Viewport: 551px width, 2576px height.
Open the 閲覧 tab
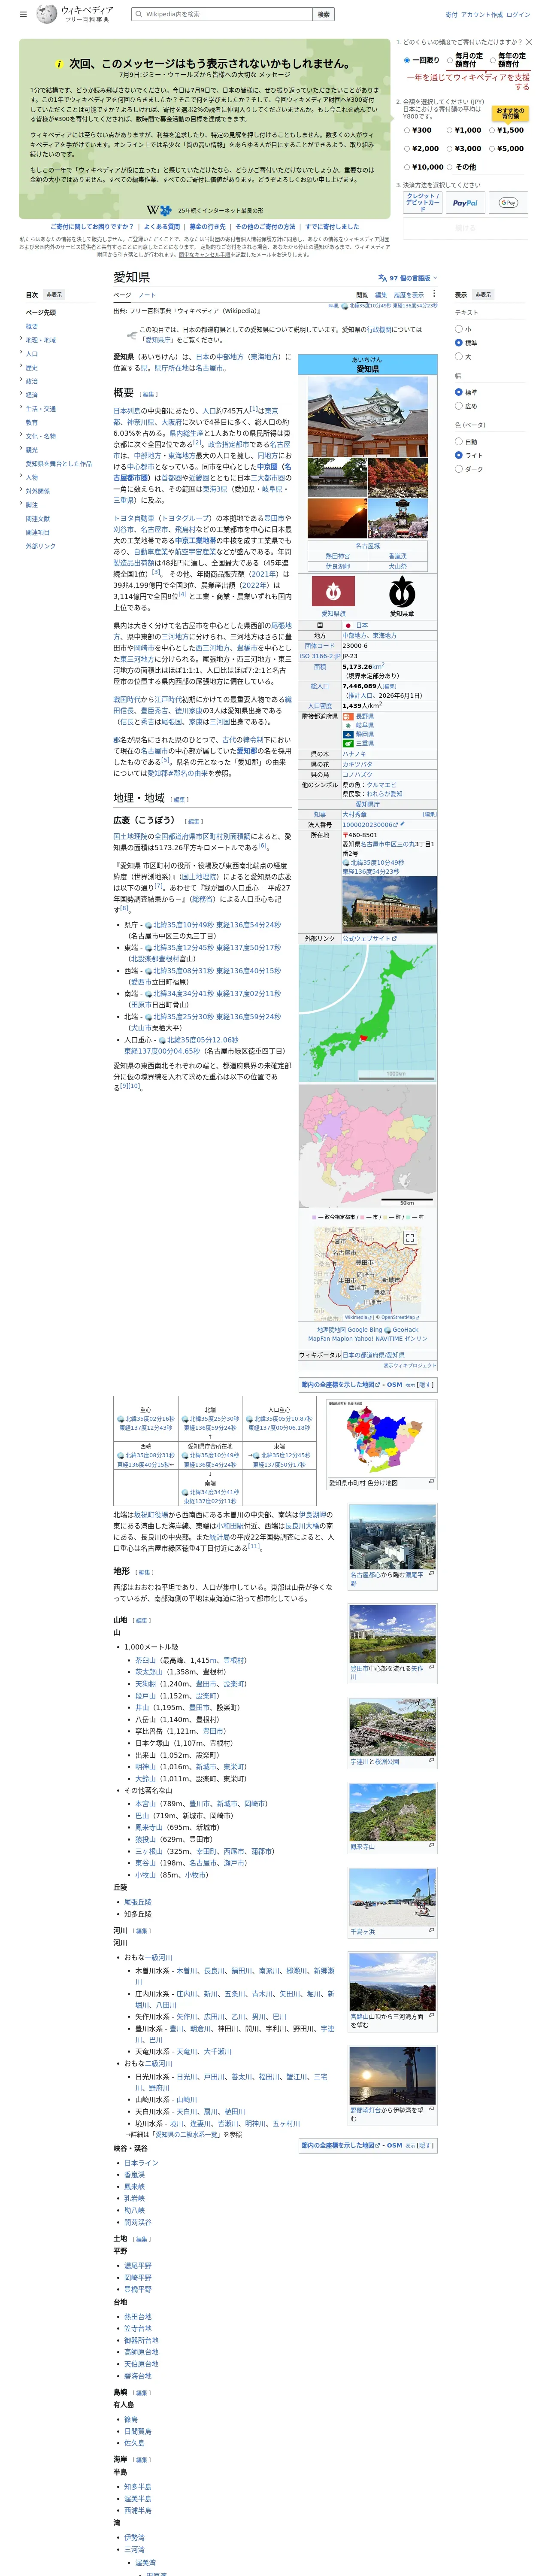coord(362,295)
